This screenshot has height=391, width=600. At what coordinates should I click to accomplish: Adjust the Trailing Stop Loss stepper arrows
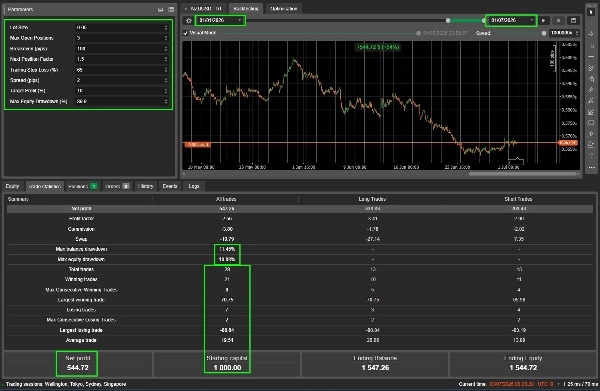pos(166,70)
